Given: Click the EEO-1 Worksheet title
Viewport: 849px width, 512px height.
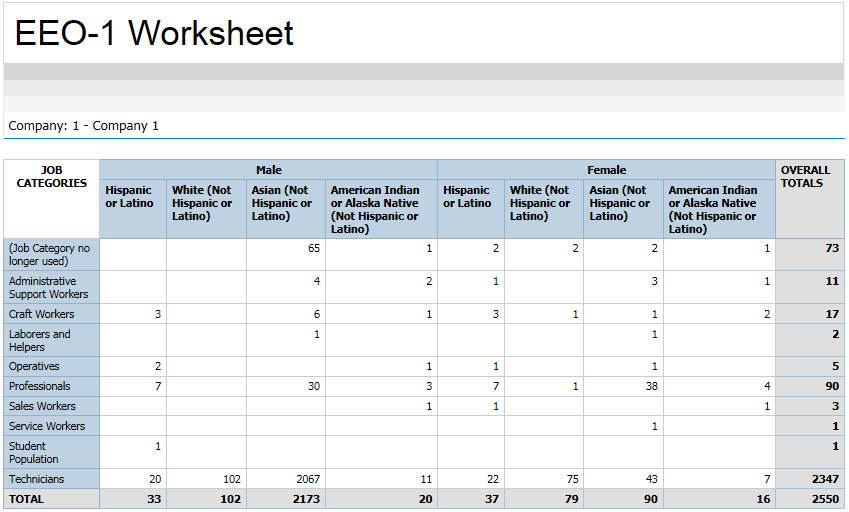Looking at the screenshot, I should [154, 33].
